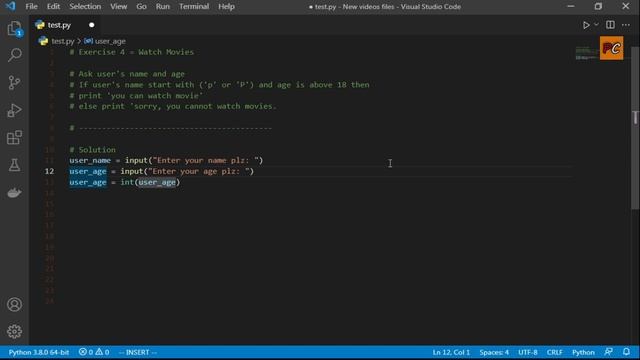The width and height of the screenshot is (640, 360).
Task: Open the Go menu
Action: pos(141,7)
